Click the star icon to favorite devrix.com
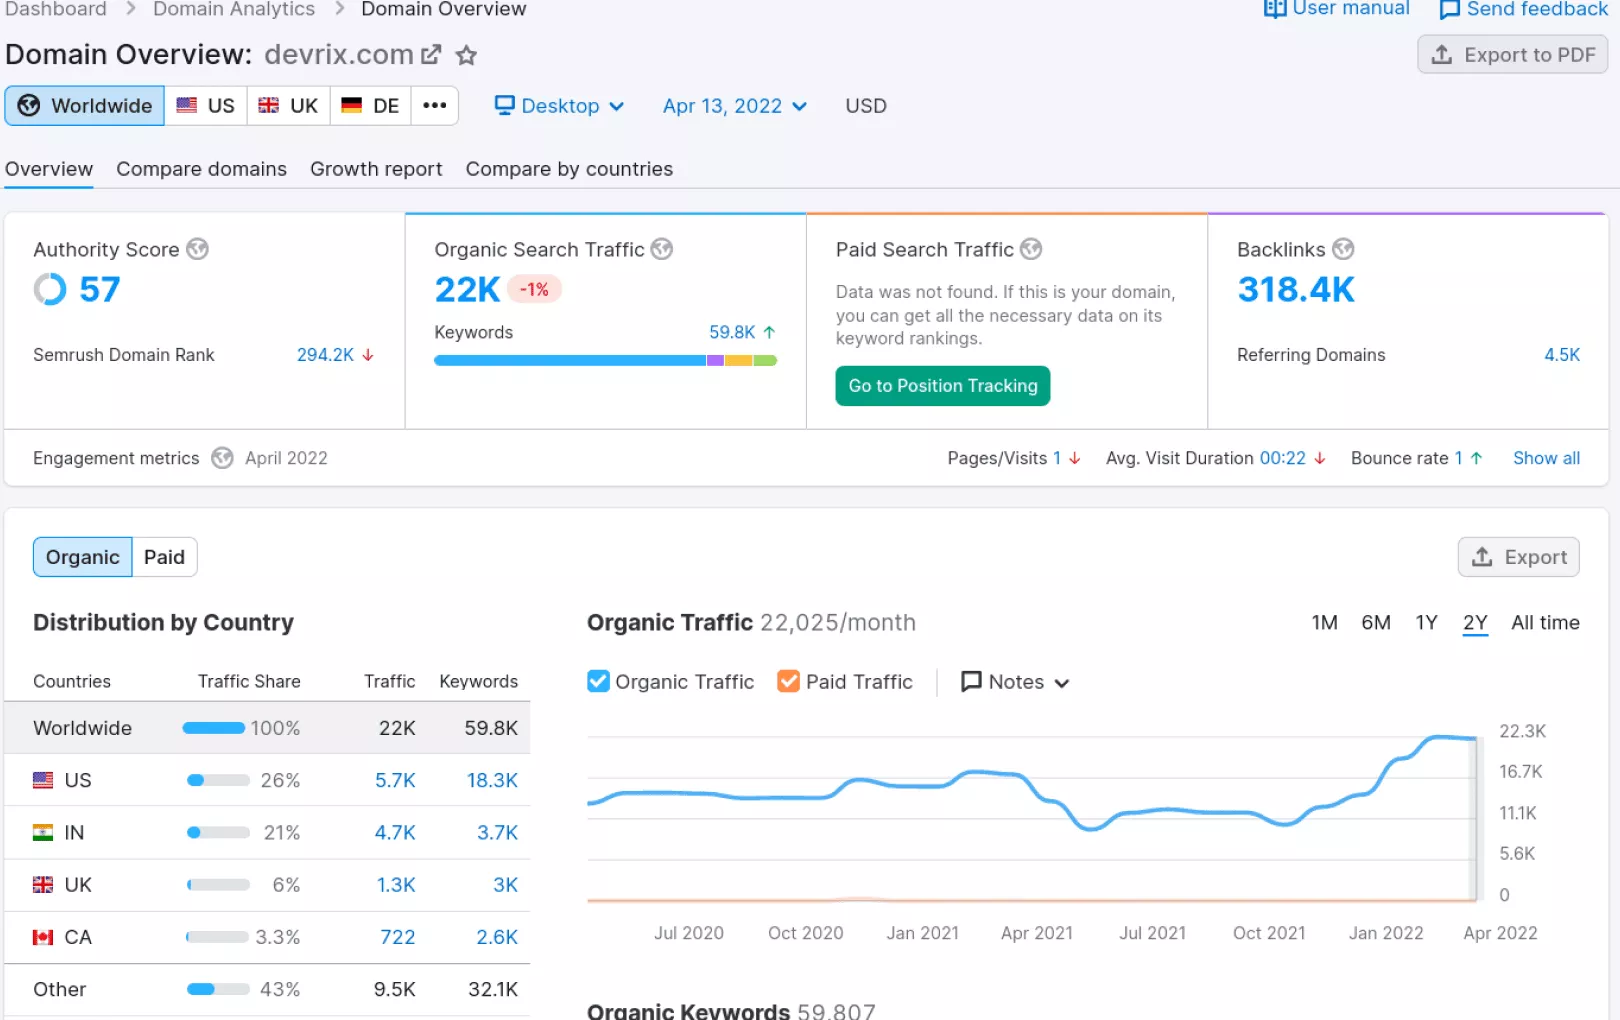The height and width of the screenshot is (1020, 1620). click(466, 55)
